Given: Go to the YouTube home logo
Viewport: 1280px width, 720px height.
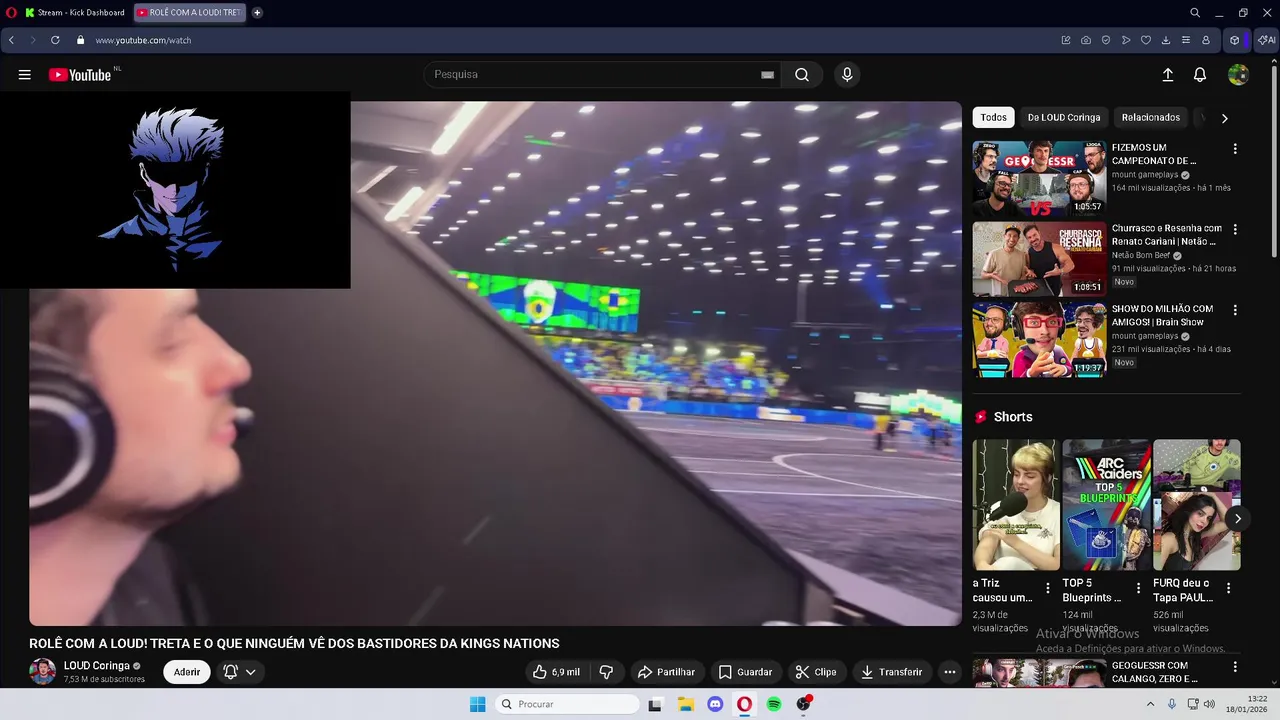Looking at the screenshot, I should point(80,75).
